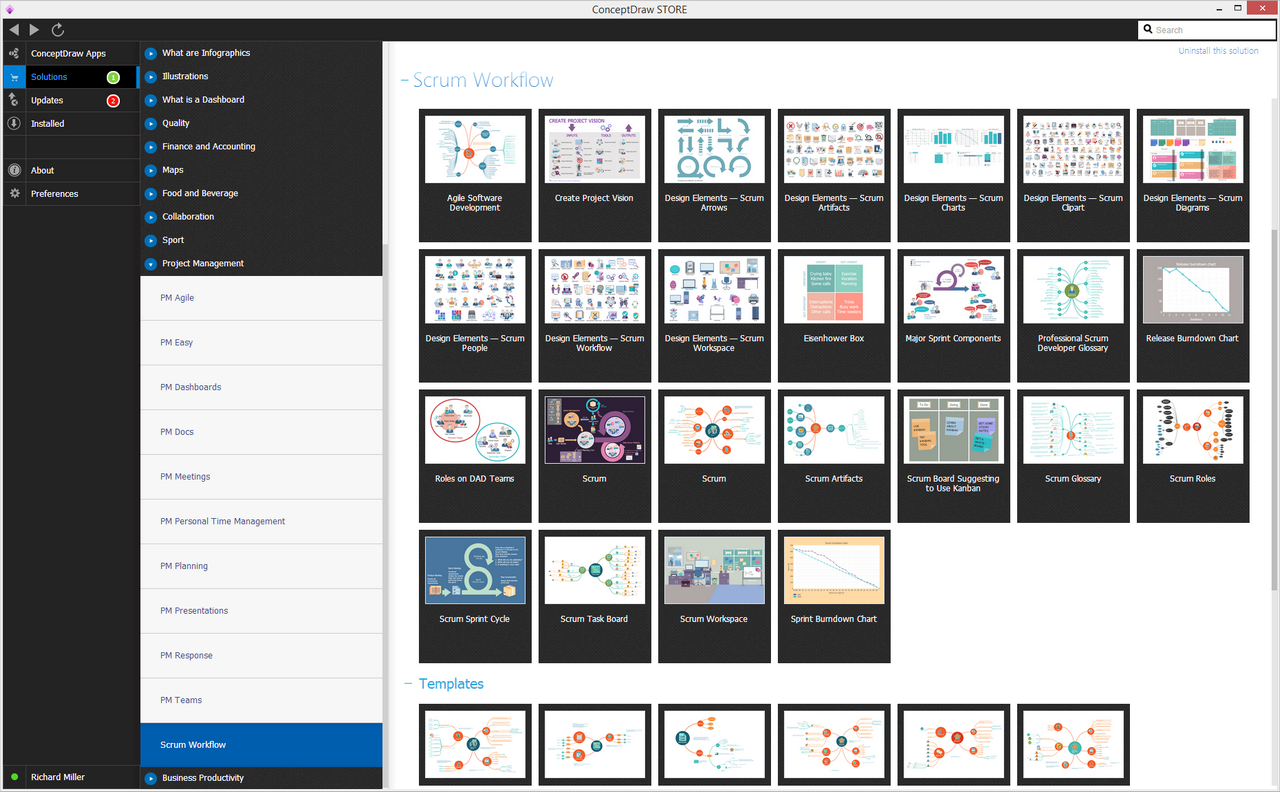The width and height of the screenshot is (1280, 792).
Task: Collapse the Project Management category
Action: coord(151,264)
